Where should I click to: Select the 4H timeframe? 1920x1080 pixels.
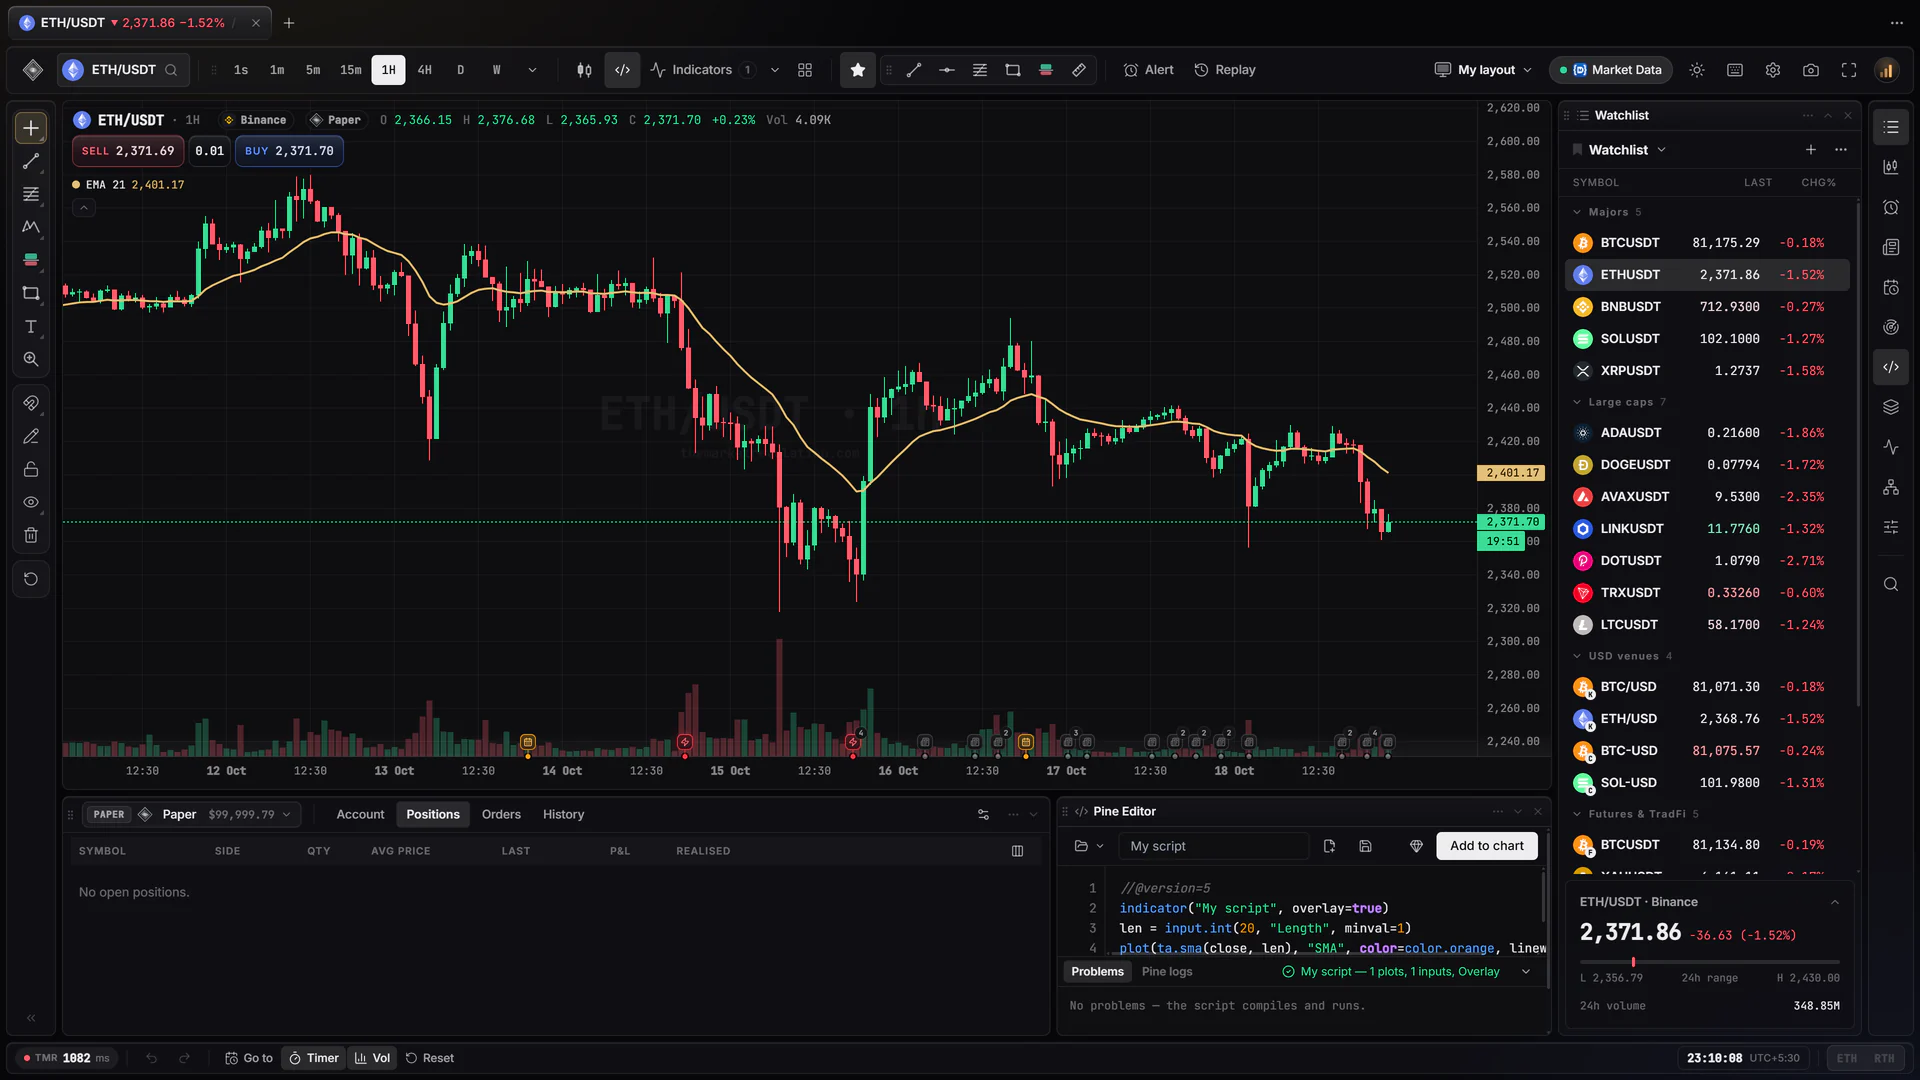(x=425, y=70)
